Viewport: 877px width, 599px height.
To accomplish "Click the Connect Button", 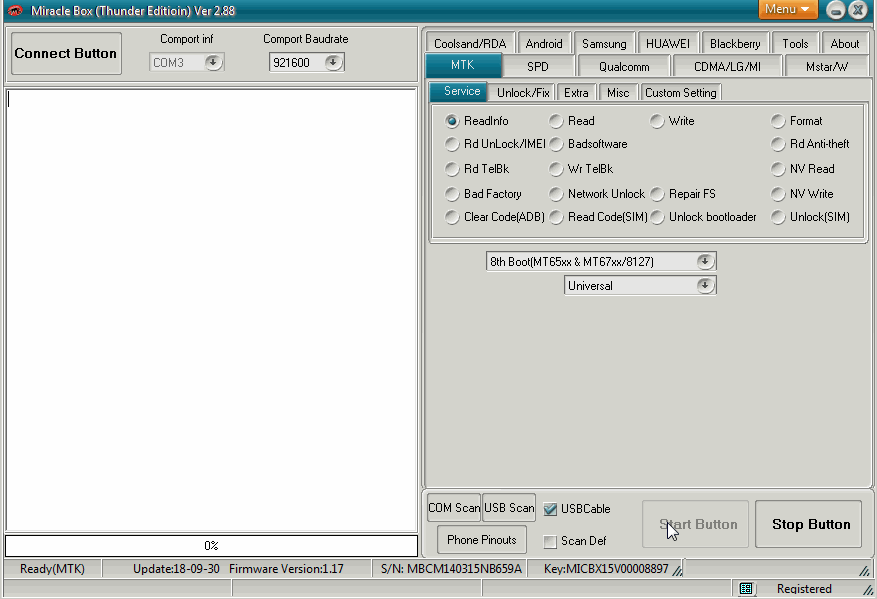I will pyautogui.click(x=66, y=53).
